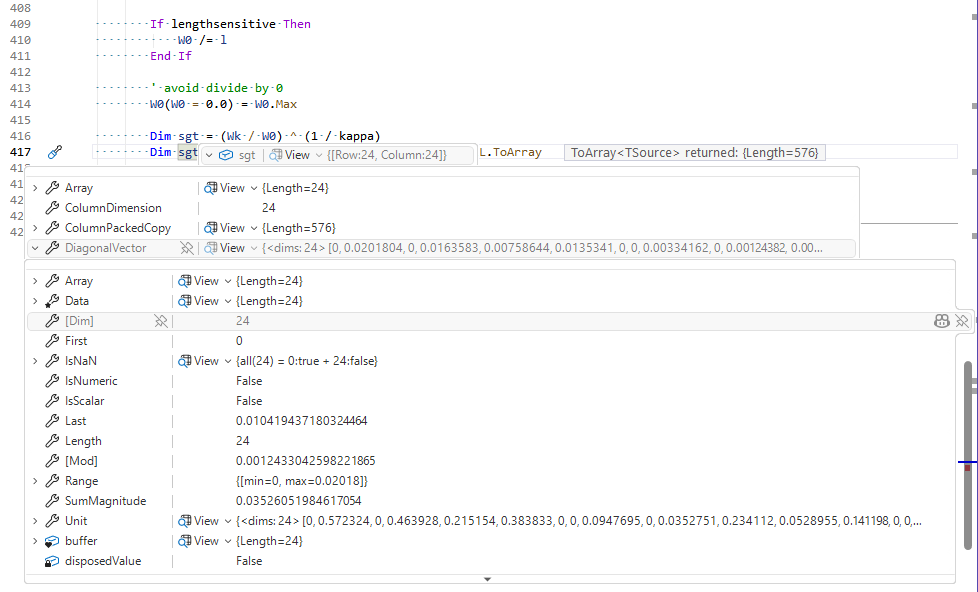This screenshot has width=978, height=592.
Task: Click the screwdriver quick-action icon on line 417
Action: tap(55, 152)
